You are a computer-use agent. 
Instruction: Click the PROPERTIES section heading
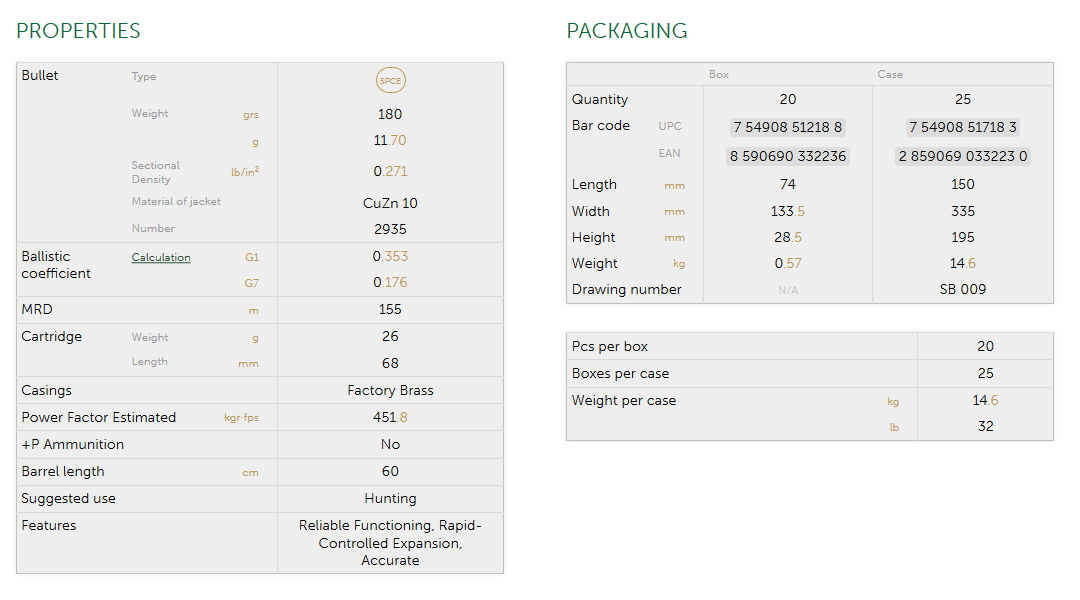tap(78, 31)
